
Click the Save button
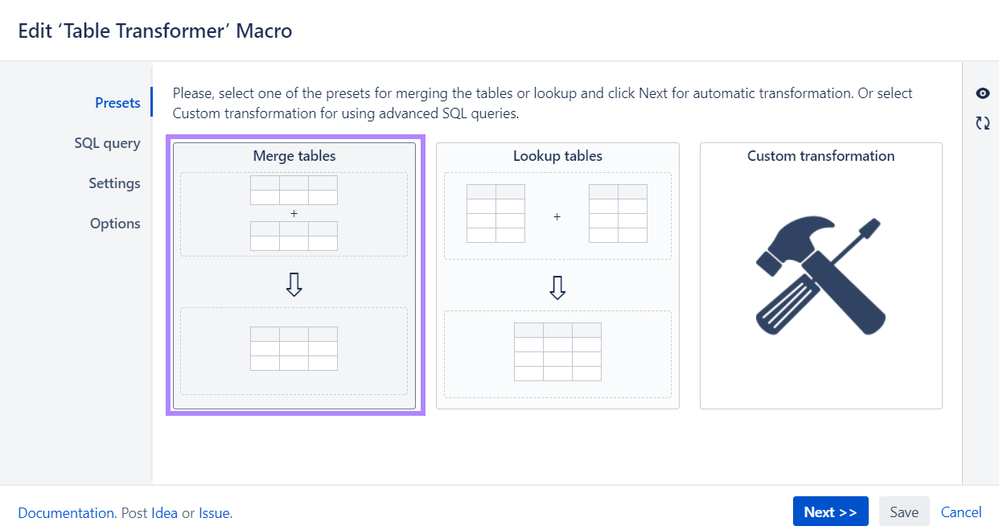click(x=904, y=512)
